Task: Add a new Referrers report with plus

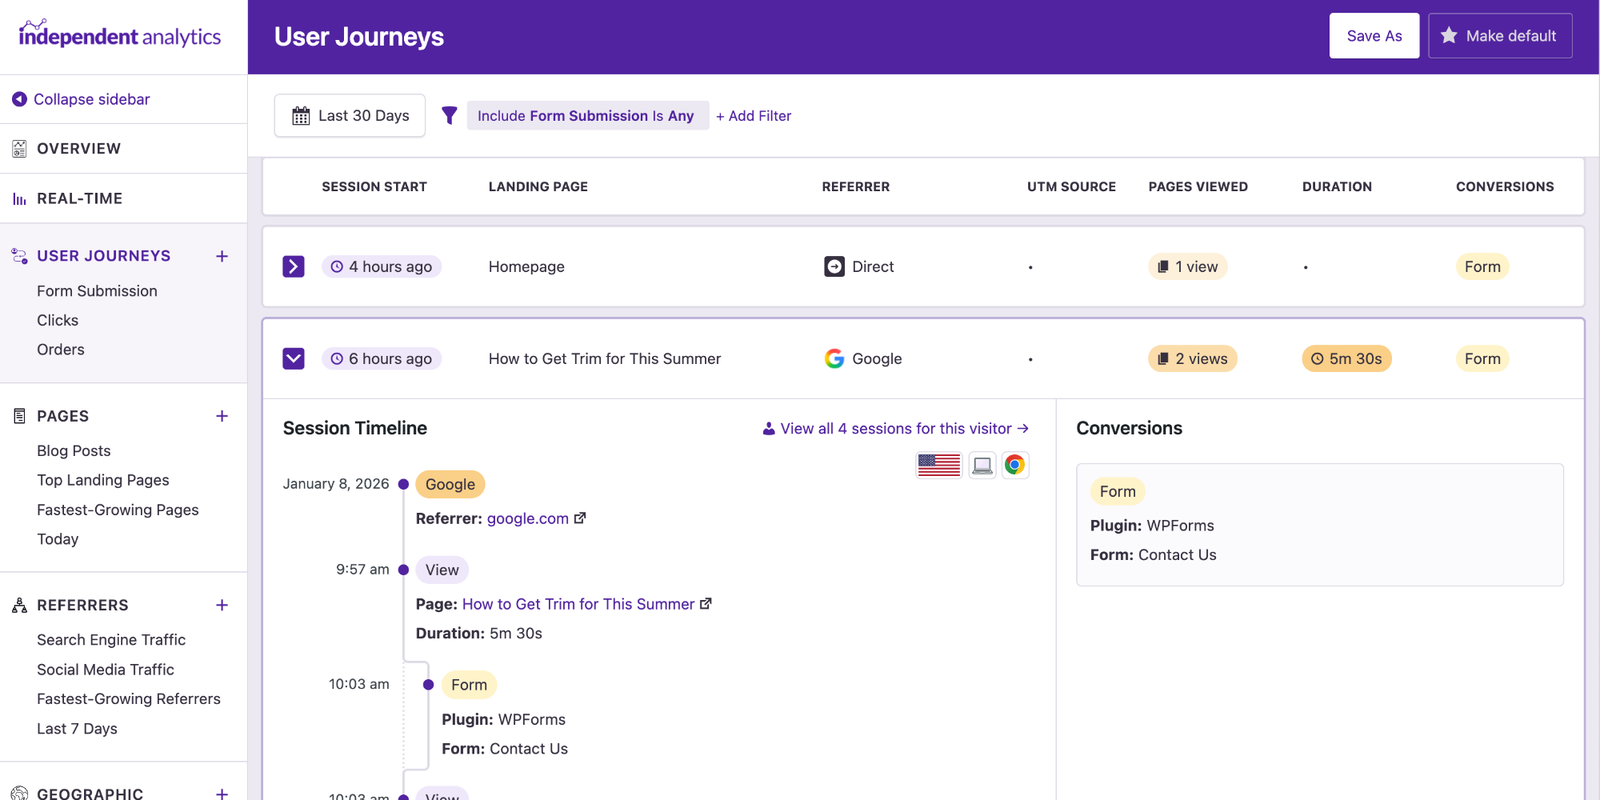Action: pos(222,605)
